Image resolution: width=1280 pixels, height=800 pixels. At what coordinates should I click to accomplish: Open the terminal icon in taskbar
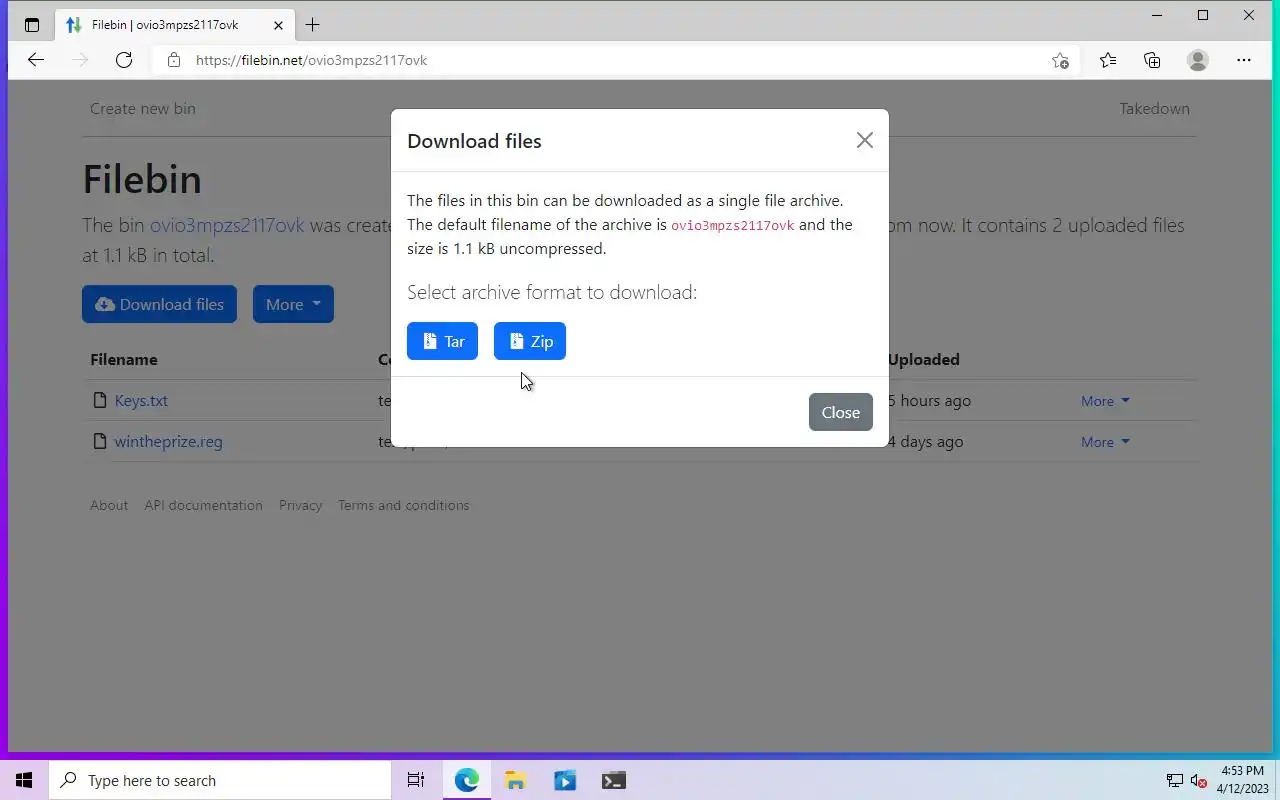coord(613,780)
